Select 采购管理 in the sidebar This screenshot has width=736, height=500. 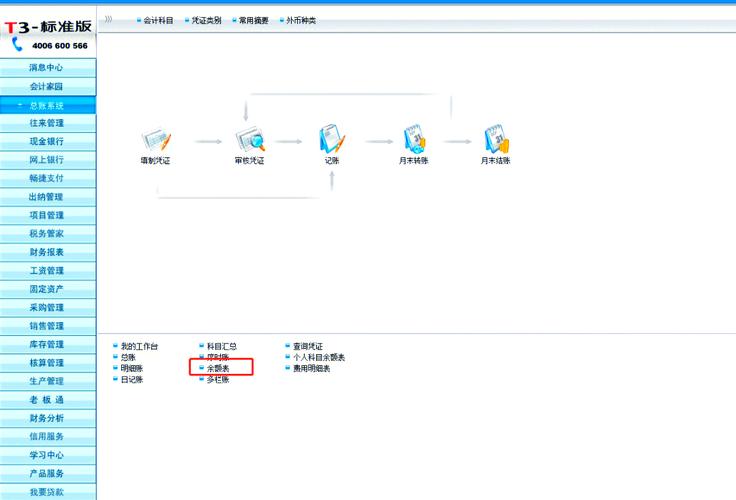48,308
